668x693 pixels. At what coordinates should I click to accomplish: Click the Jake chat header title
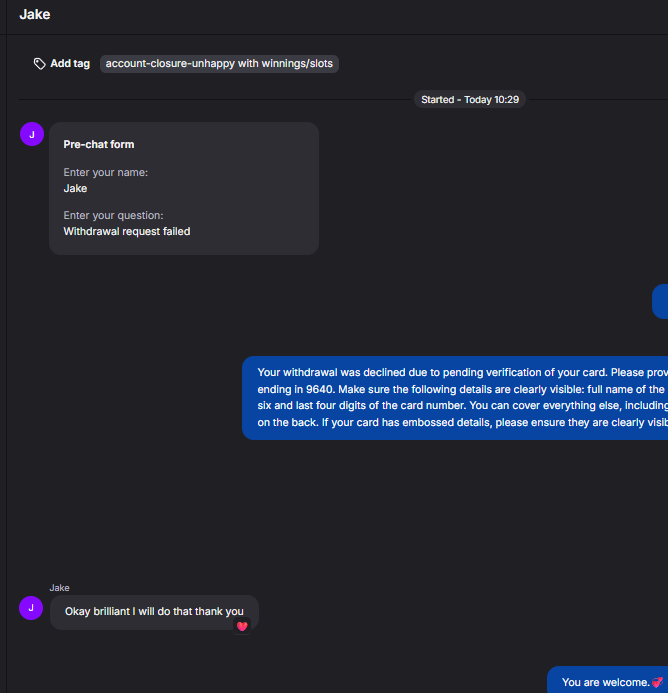[x=35, y=15]
